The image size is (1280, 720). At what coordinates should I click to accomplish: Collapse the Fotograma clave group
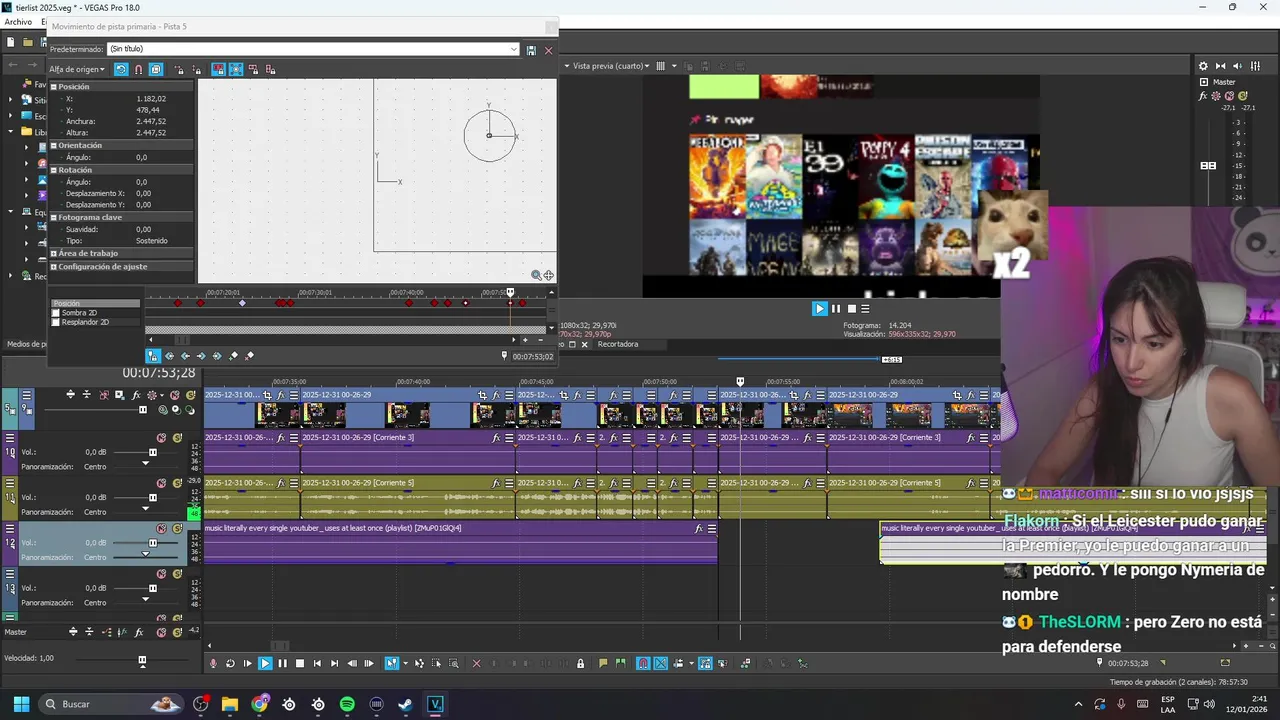[53, 217]
